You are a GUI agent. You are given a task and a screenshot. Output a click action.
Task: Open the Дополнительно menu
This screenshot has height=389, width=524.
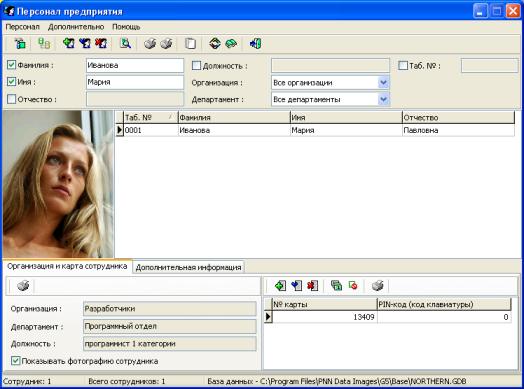tap(76, 27)
